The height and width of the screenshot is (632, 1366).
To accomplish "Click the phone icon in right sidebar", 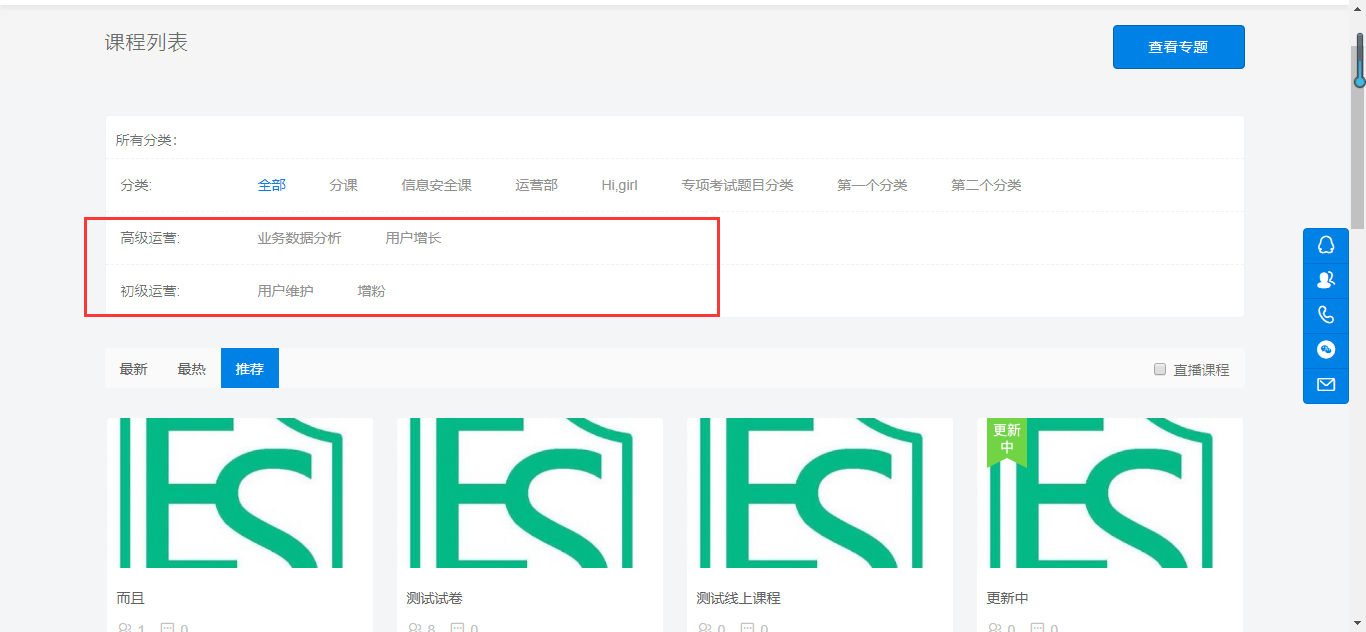I will coord(1326,315).
